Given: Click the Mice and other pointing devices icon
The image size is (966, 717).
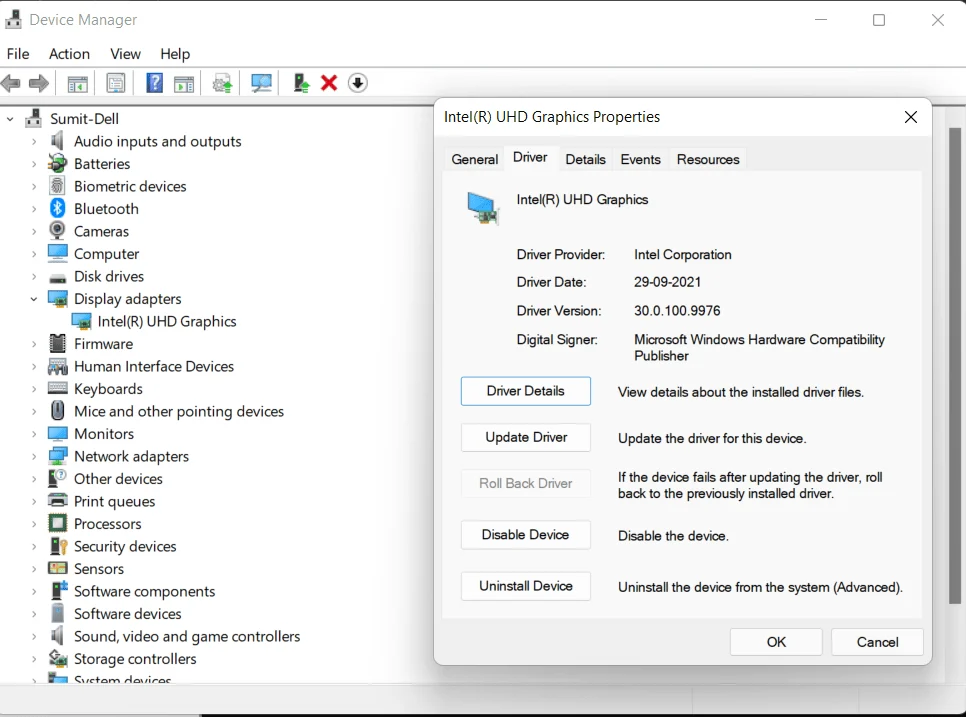Looking at the screenshot, I should point(57,410).
